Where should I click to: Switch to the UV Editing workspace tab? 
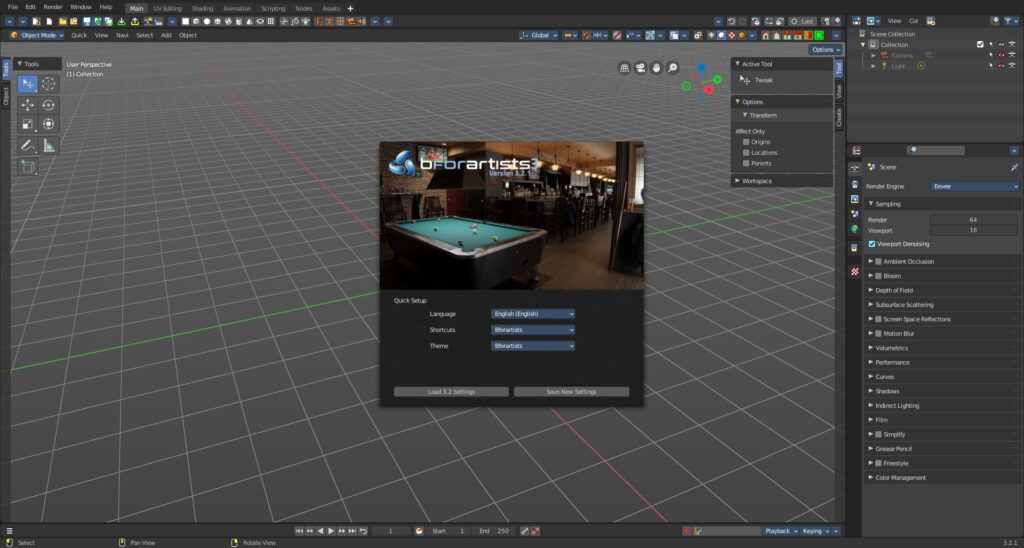point(167,8)
